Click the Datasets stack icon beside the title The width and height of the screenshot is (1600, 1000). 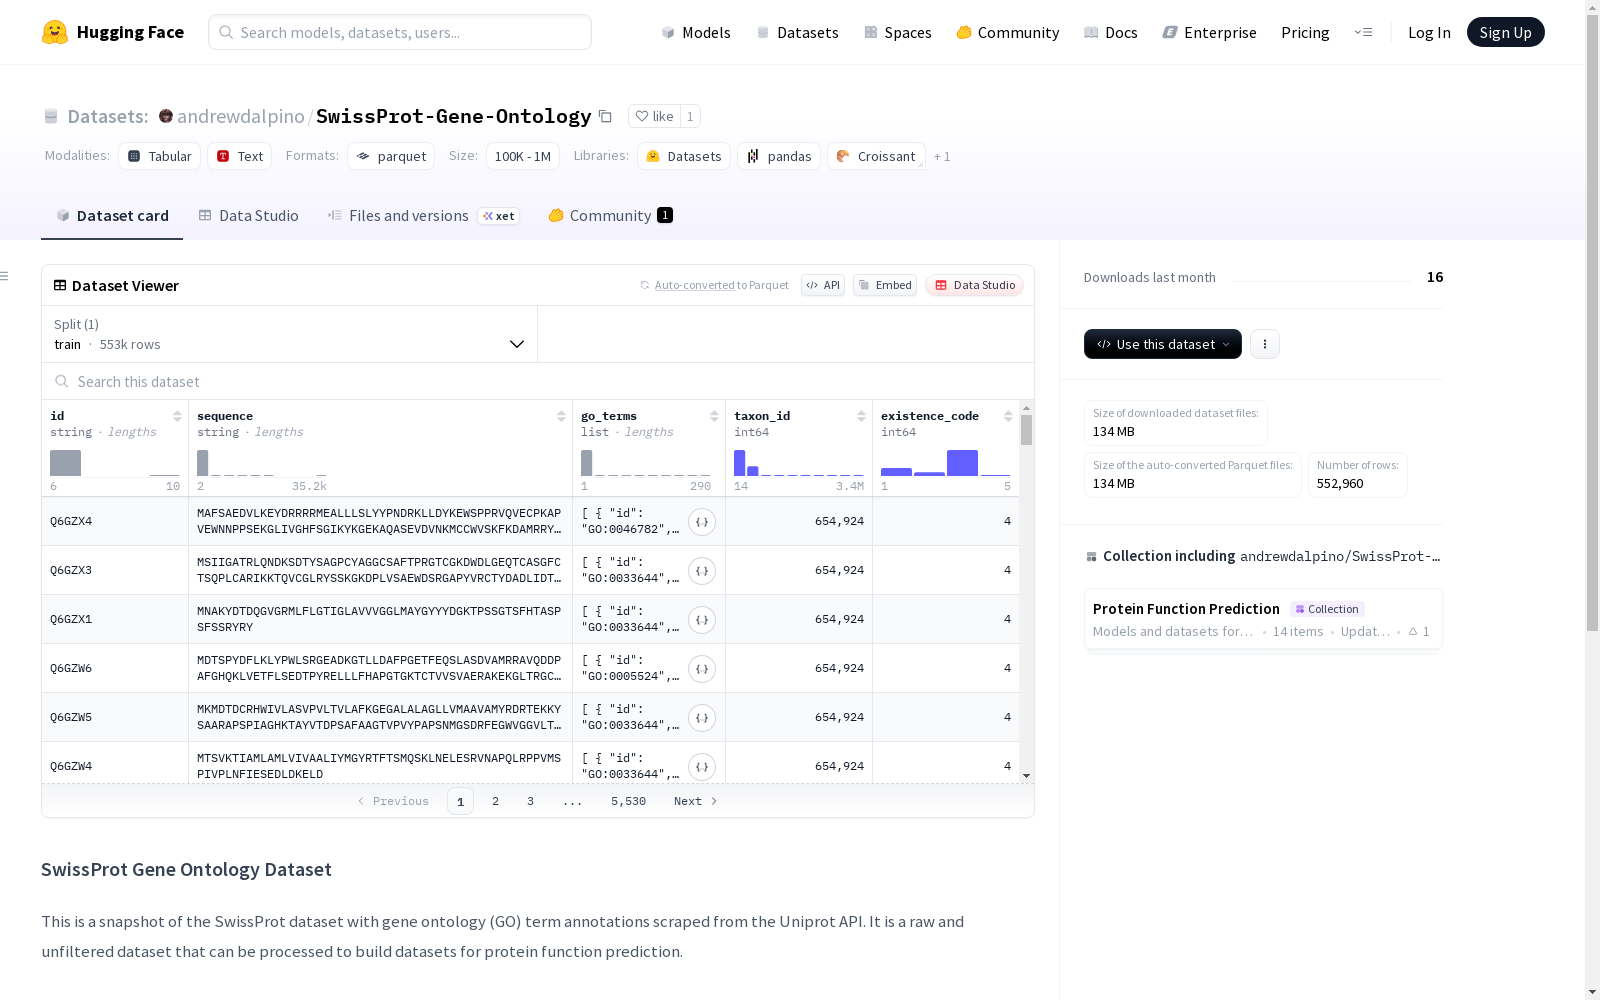coord(51,116)
